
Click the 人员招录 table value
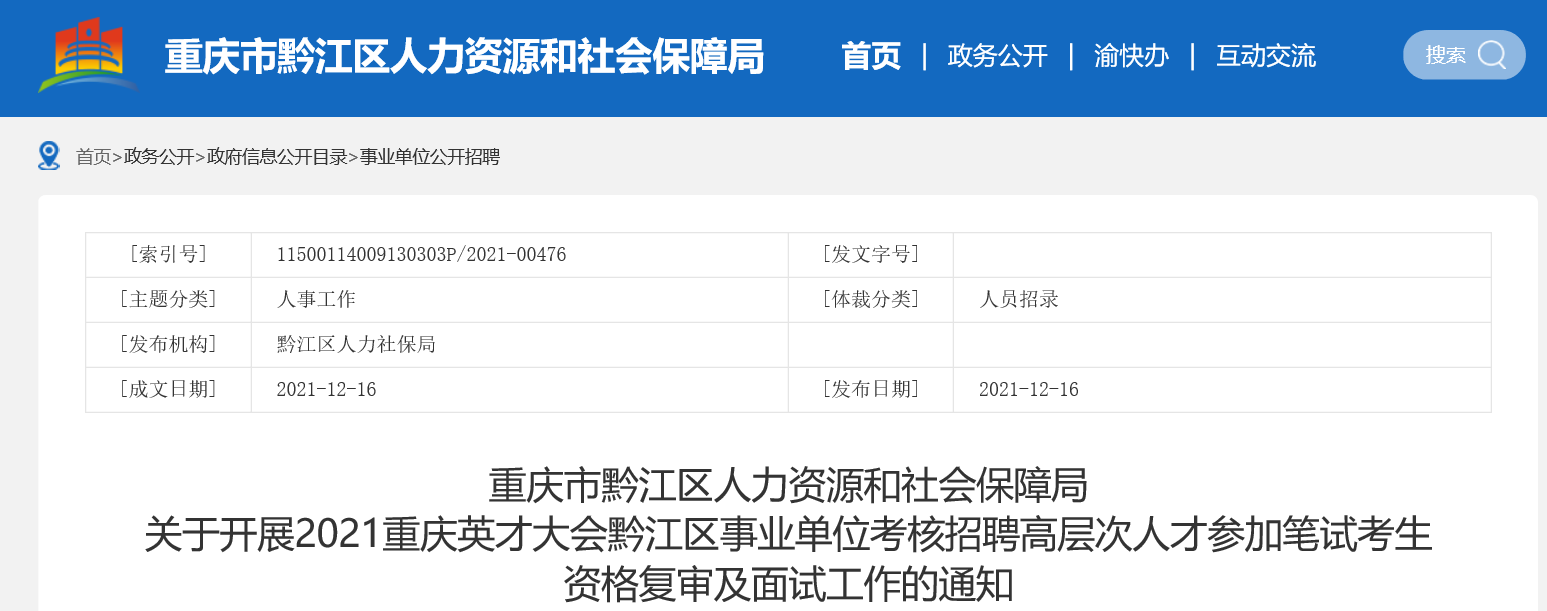1019,299
